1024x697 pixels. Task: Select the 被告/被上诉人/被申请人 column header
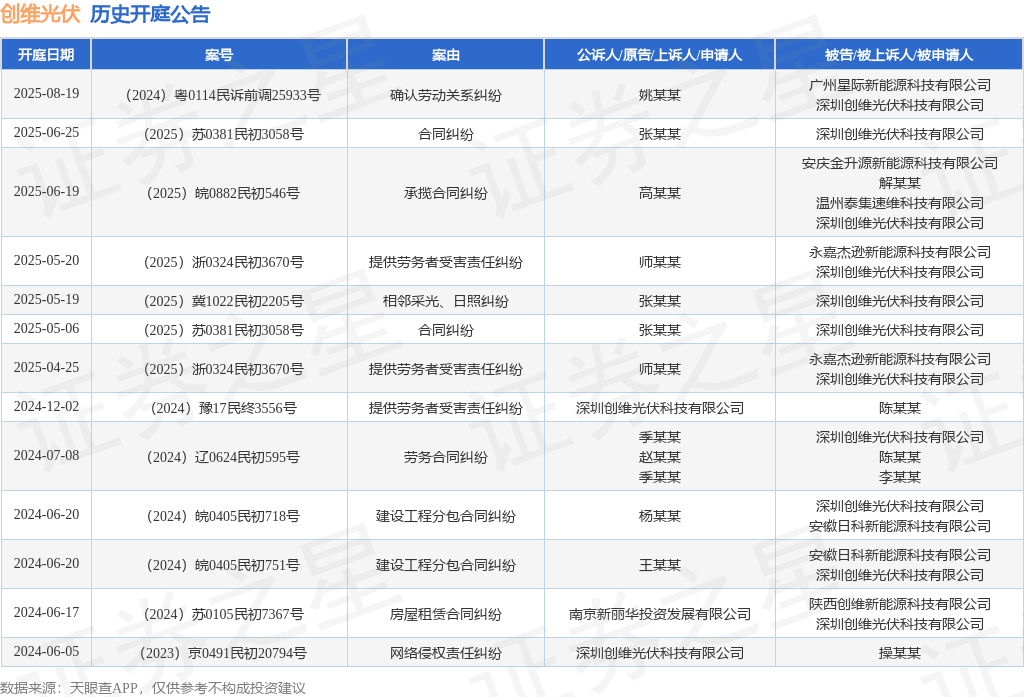(899, 55)
